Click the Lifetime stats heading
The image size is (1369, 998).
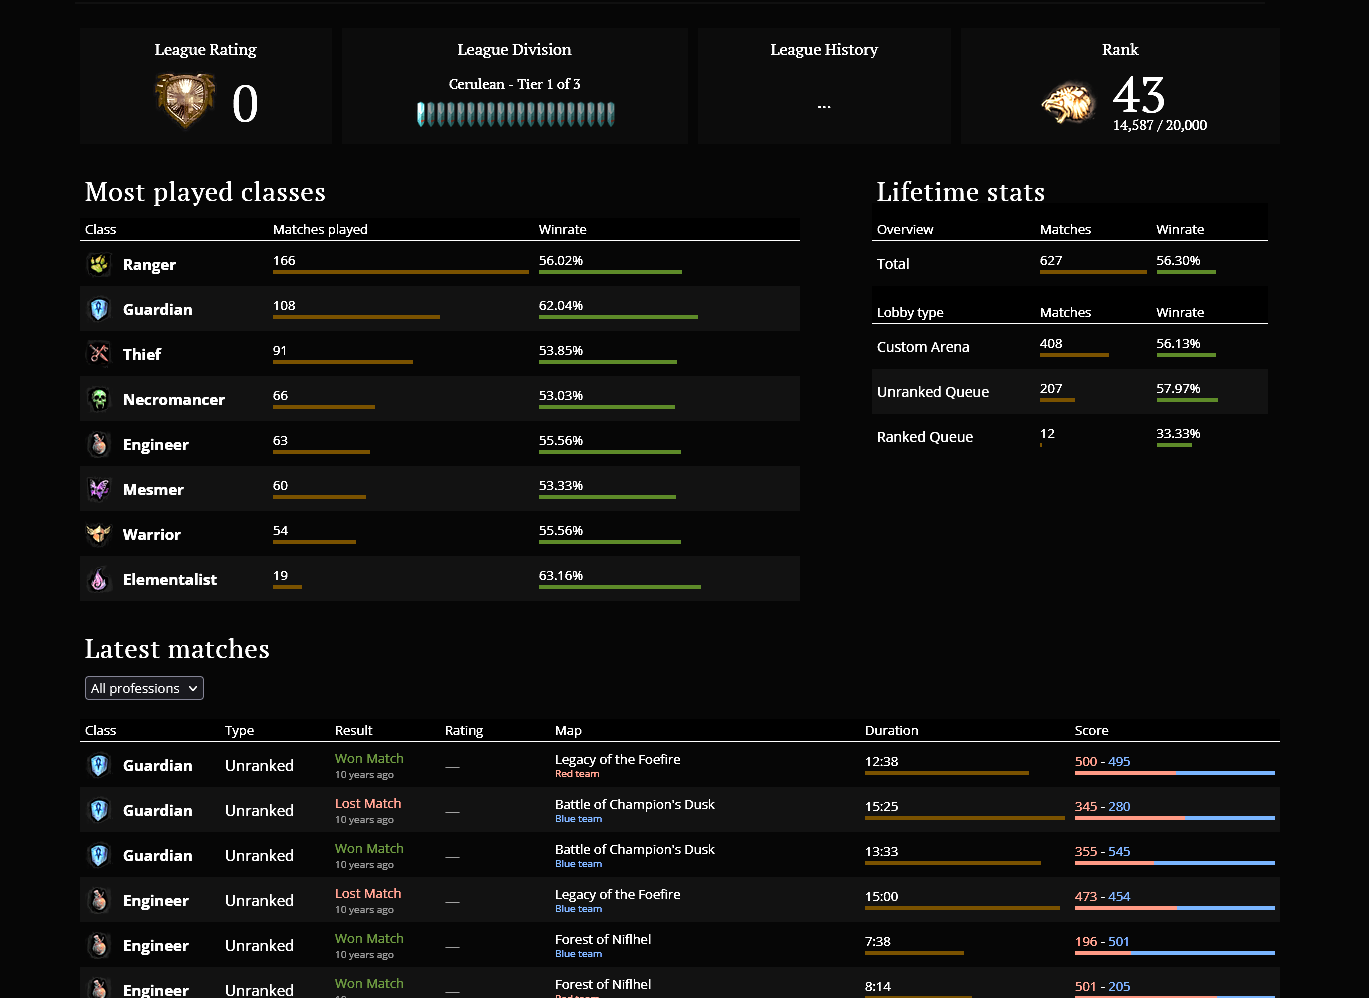point(961,192)
